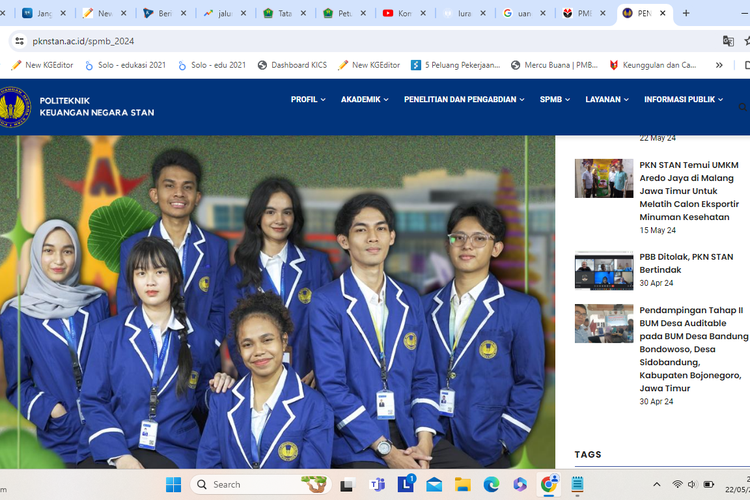Open the Notepad app in taskbar
750x500 pixels.
(577, 485)
